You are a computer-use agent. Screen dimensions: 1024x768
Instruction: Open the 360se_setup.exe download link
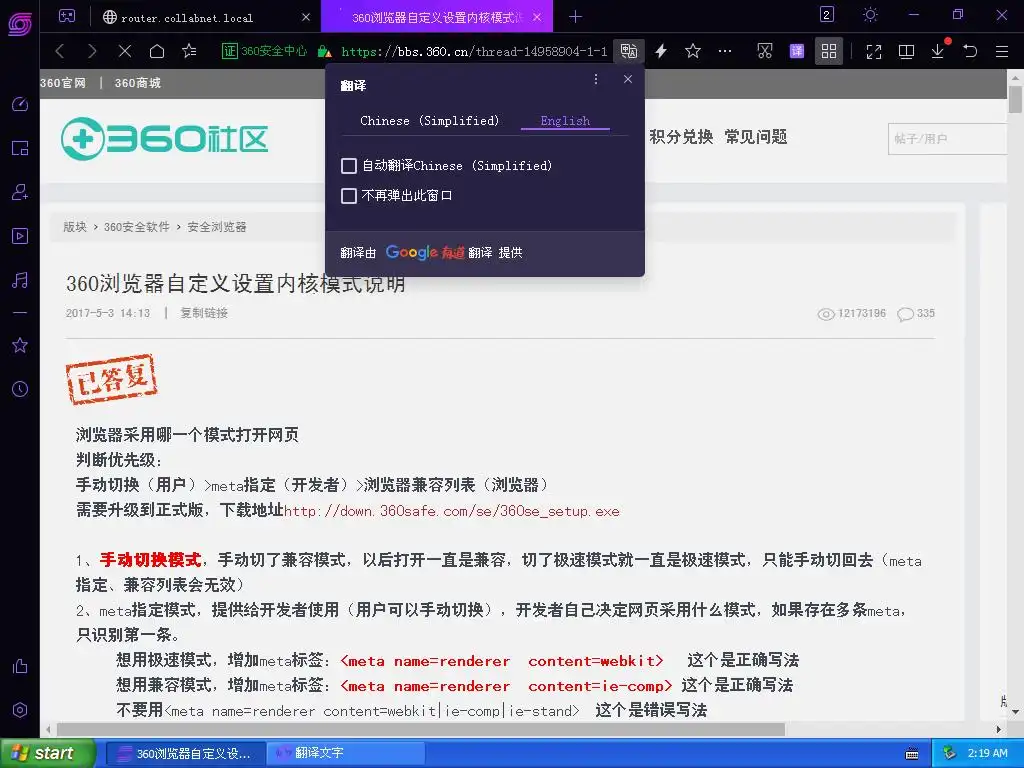coord(452,511)
